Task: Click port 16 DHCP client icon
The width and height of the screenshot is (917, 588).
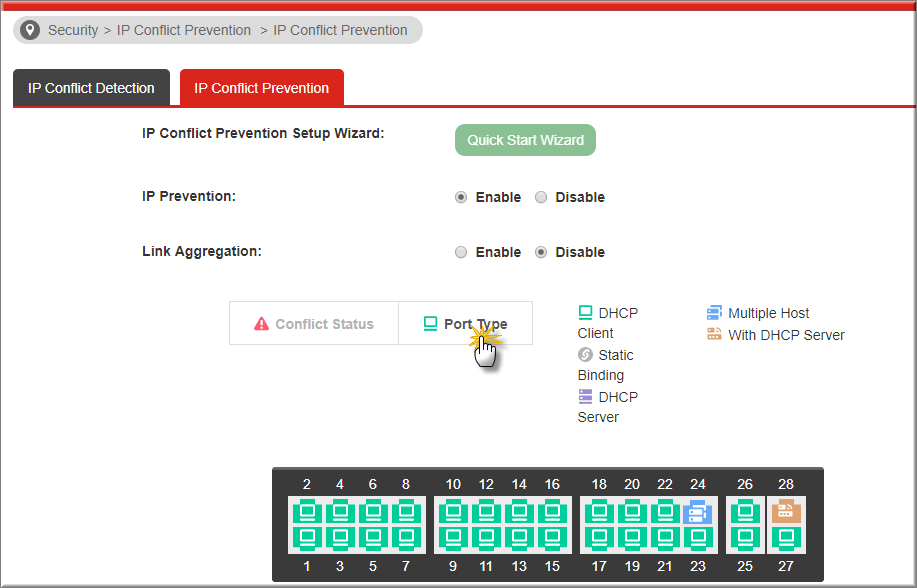Action: point(552,513)
